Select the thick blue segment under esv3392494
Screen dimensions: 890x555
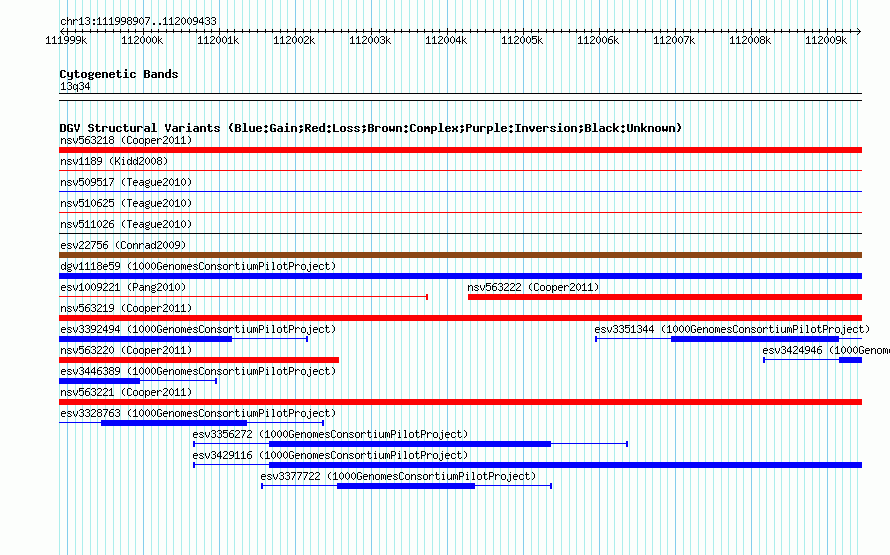click(x=145, y=339)
